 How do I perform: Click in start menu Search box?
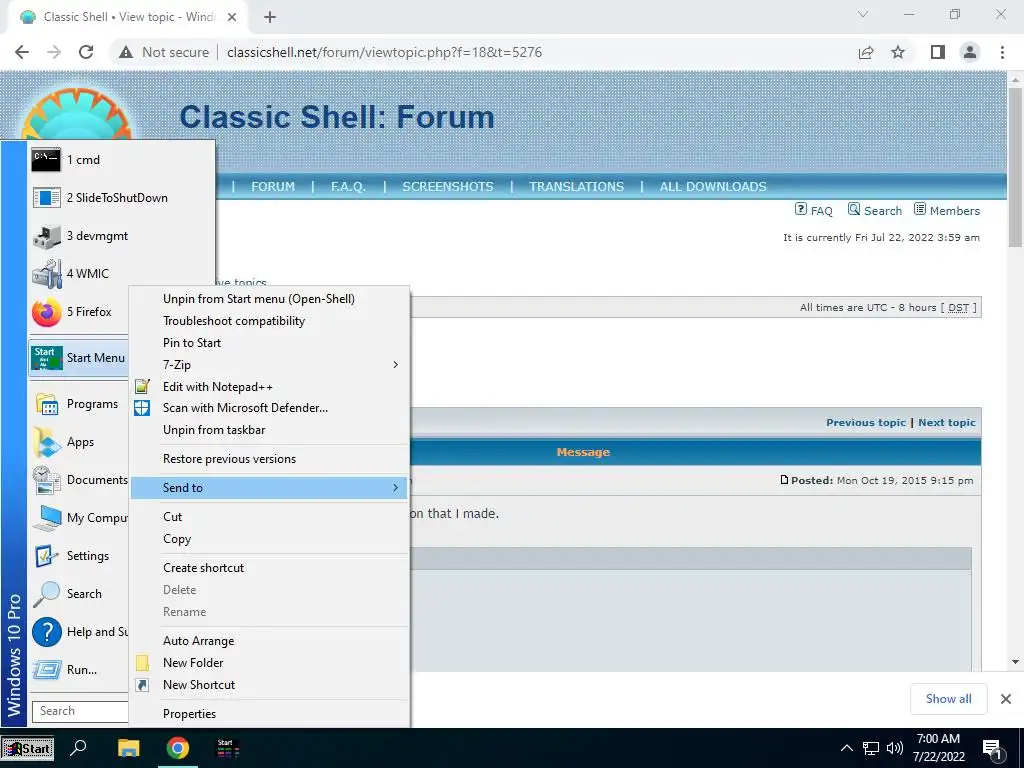click(81, 711)
